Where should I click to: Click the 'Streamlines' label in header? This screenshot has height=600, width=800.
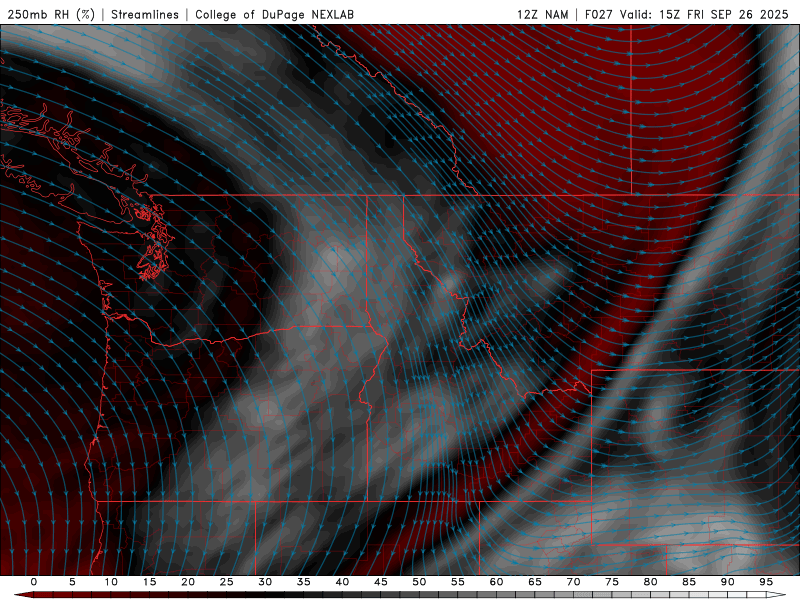point(145,14)
